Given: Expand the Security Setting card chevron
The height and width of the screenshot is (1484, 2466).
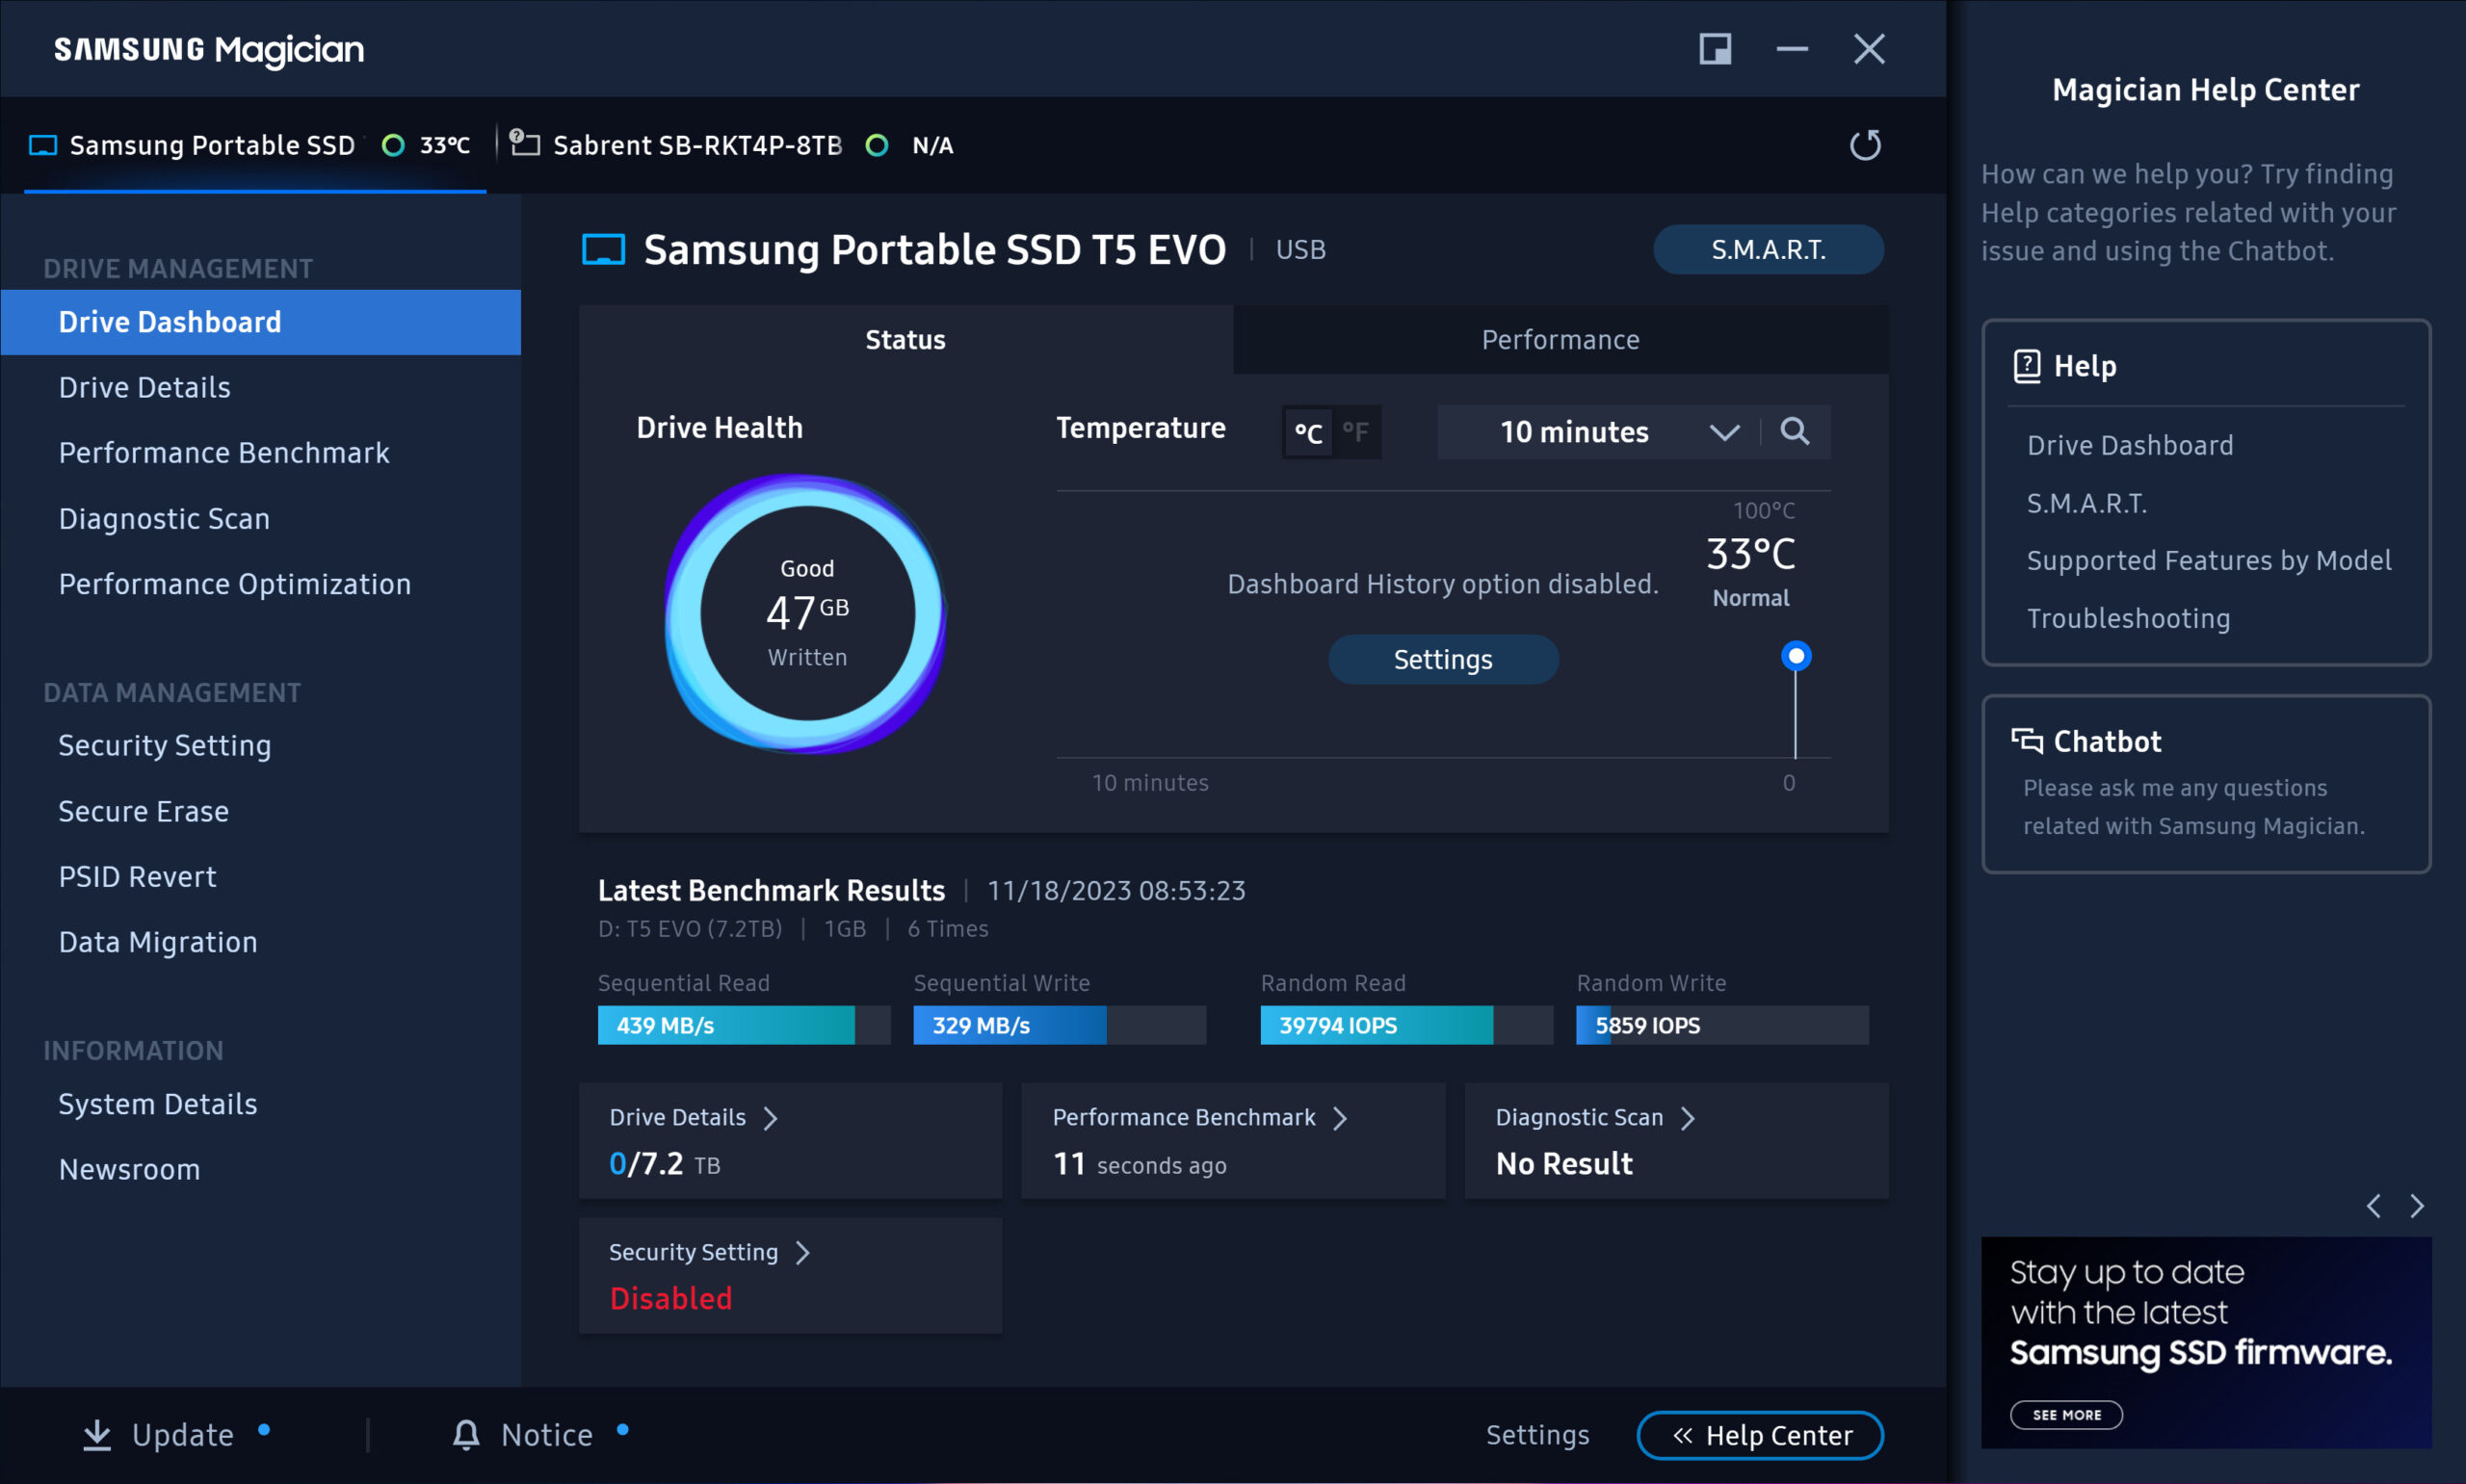Looking at the screenshot, I should pyautogui.click(x=802, y=1253).
